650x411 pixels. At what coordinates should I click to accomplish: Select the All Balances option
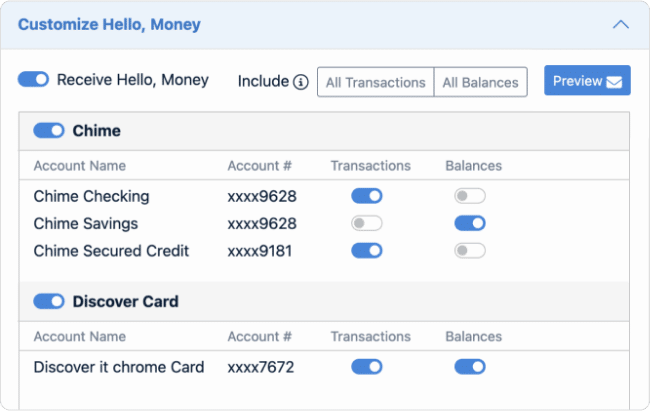[x=480, y=82]
